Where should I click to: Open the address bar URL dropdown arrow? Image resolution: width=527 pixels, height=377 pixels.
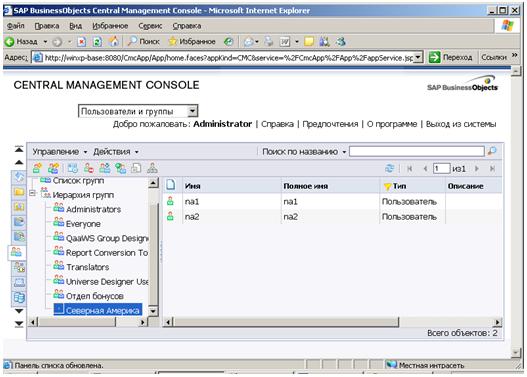coord(418,57)
